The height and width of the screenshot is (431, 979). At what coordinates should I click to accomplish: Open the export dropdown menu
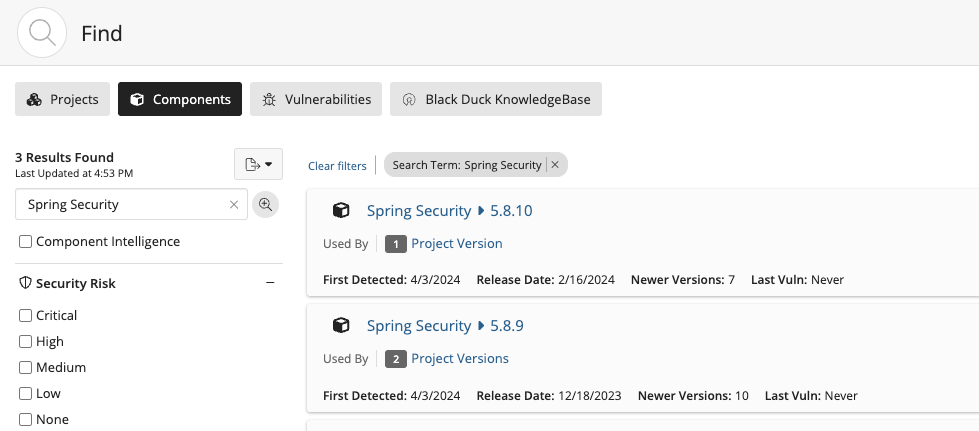[x=258, y=164]
